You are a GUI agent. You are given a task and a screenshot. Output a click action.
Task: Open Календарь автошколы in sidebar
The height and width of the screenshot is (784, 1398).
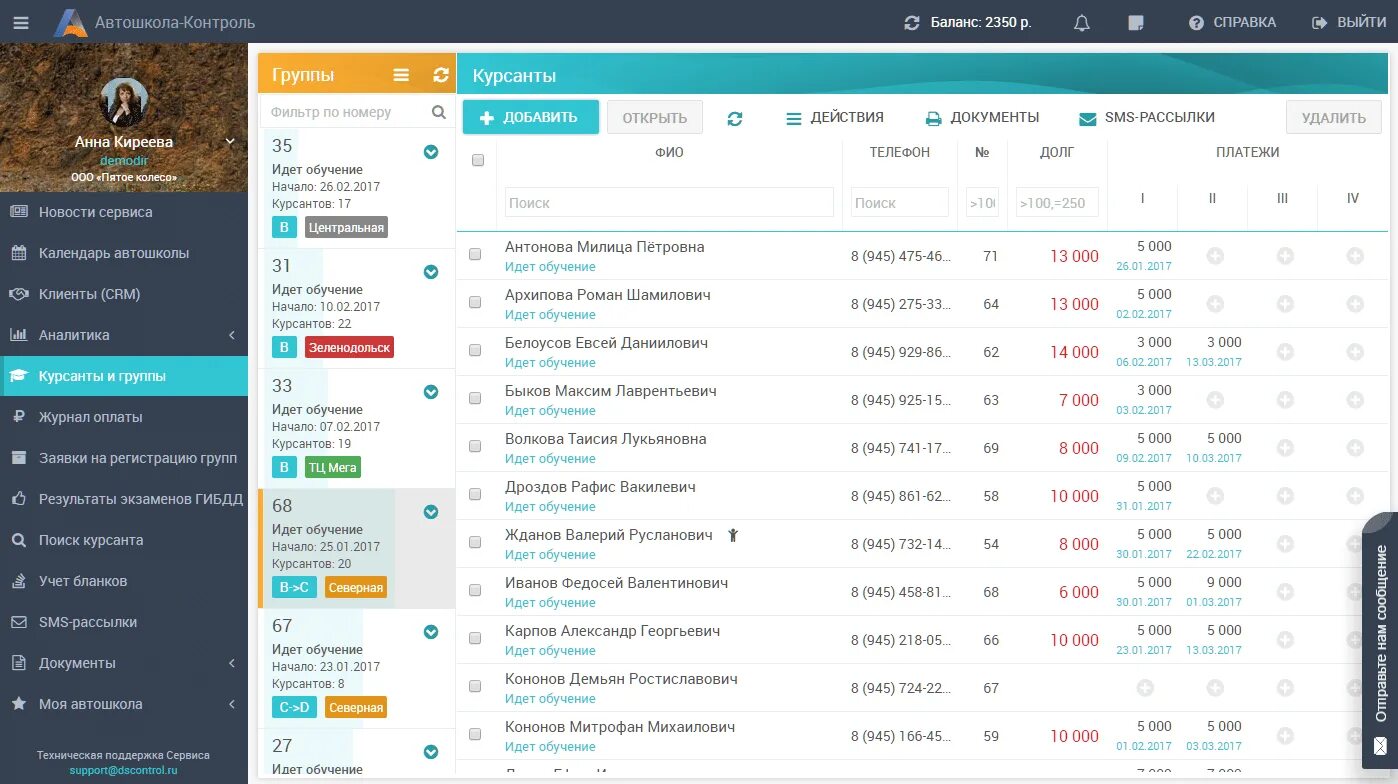(x=124, y=253)
